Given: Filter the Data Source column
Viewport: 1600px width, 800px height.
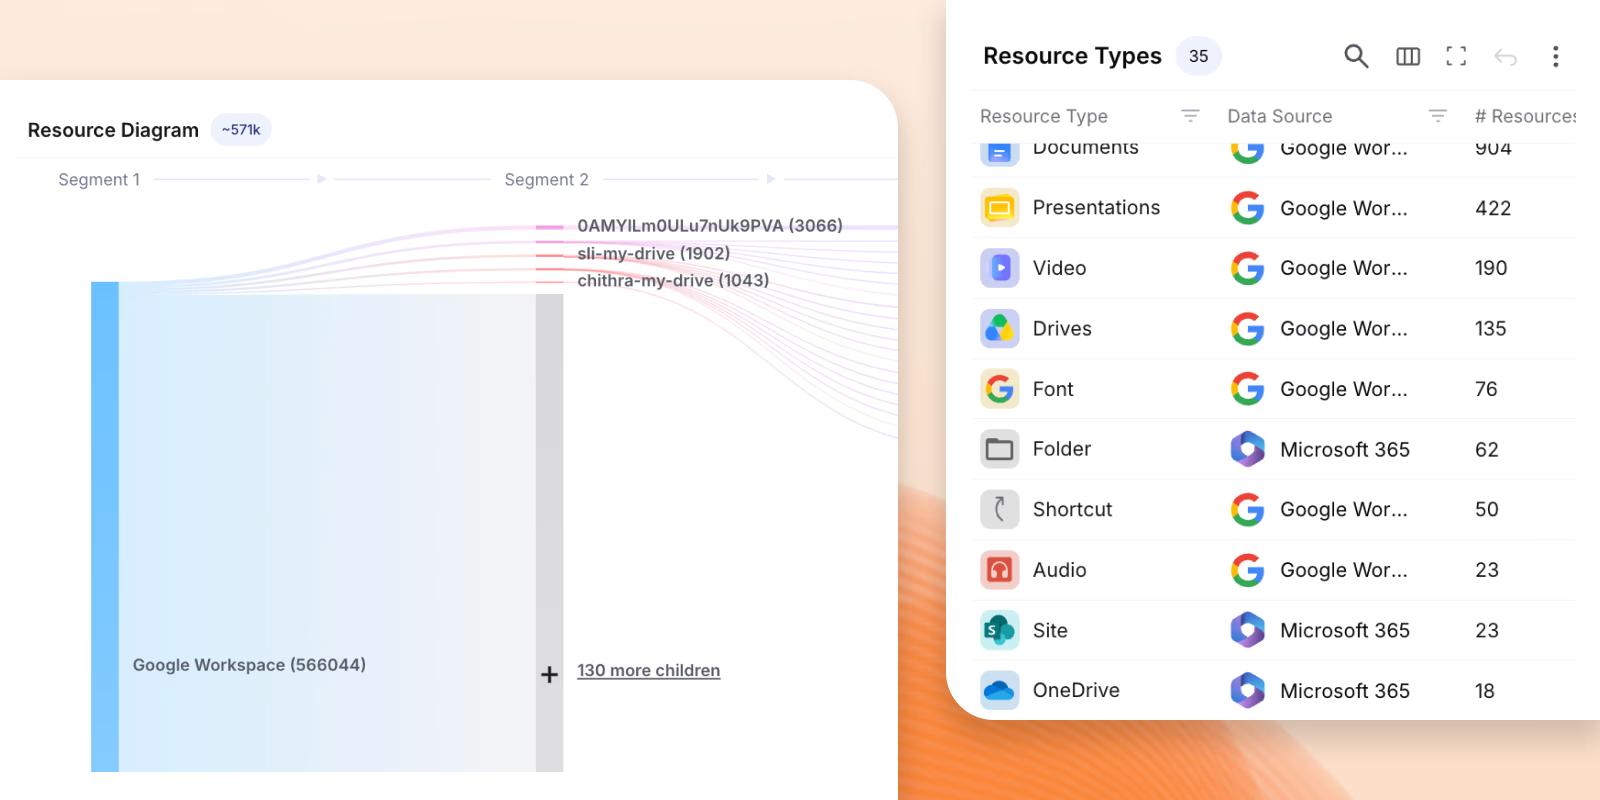Looking at the screenshot, I should (1438, 116).
